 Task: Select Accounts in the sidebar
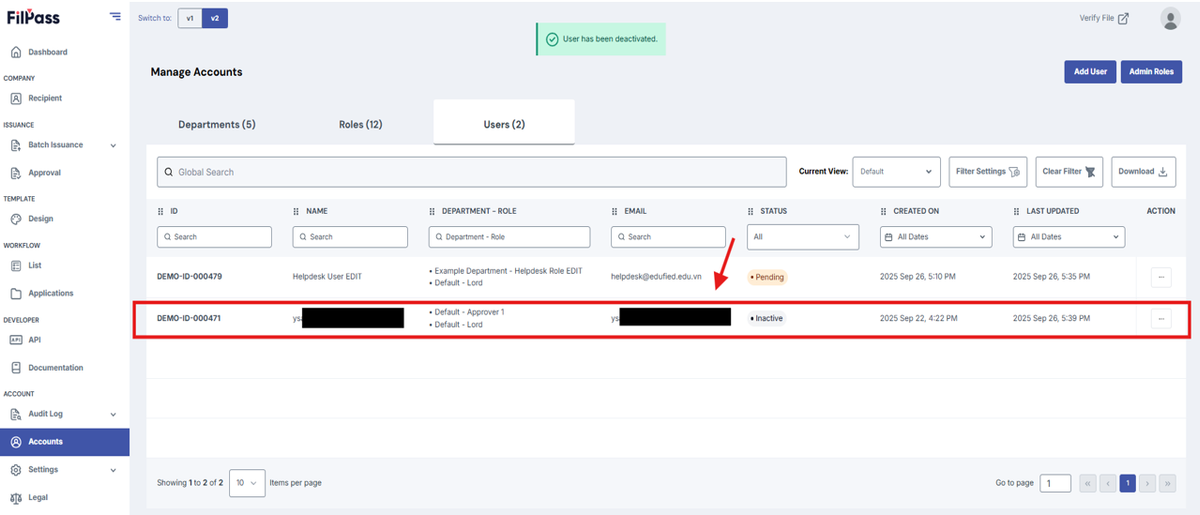tap(64, 441)
